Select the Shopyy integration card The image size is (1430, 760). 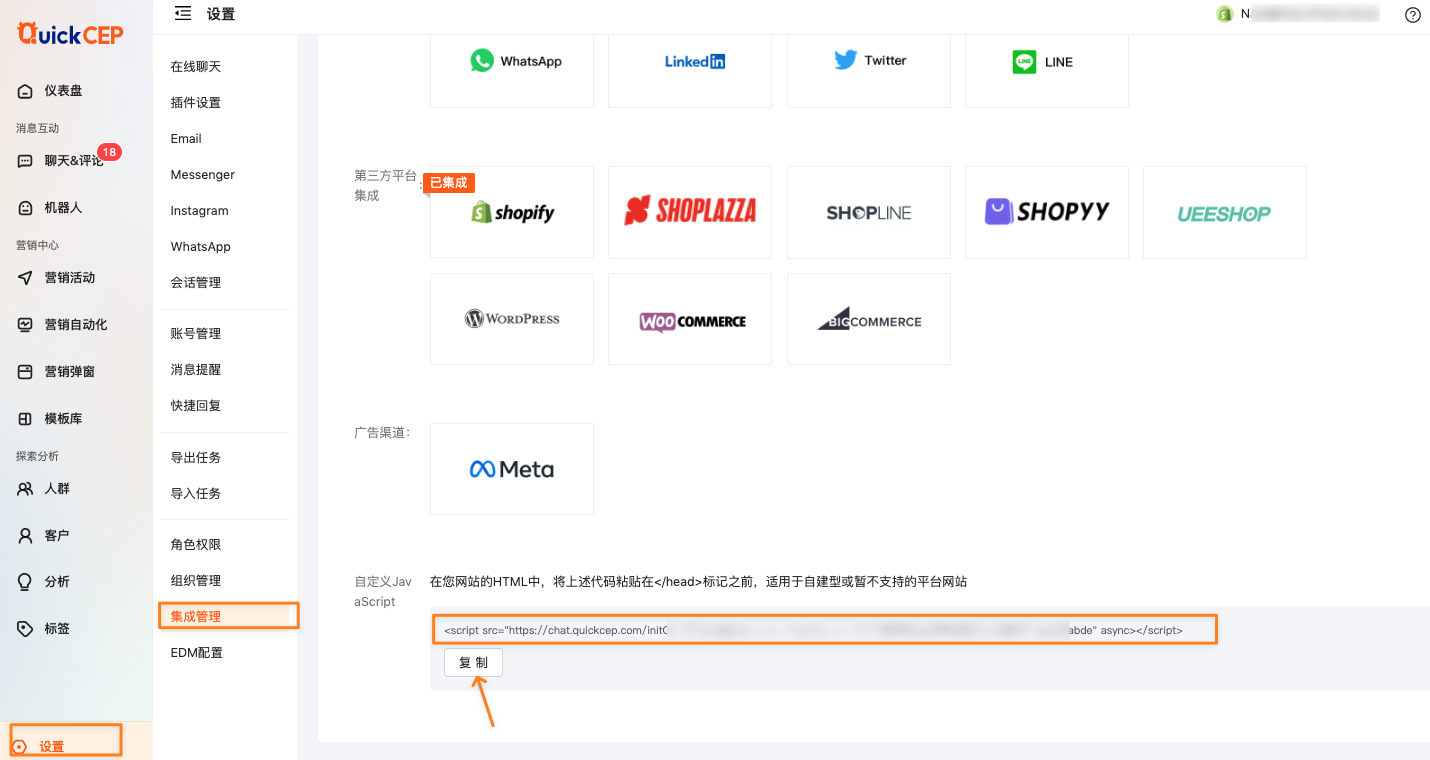(1047, 212)
